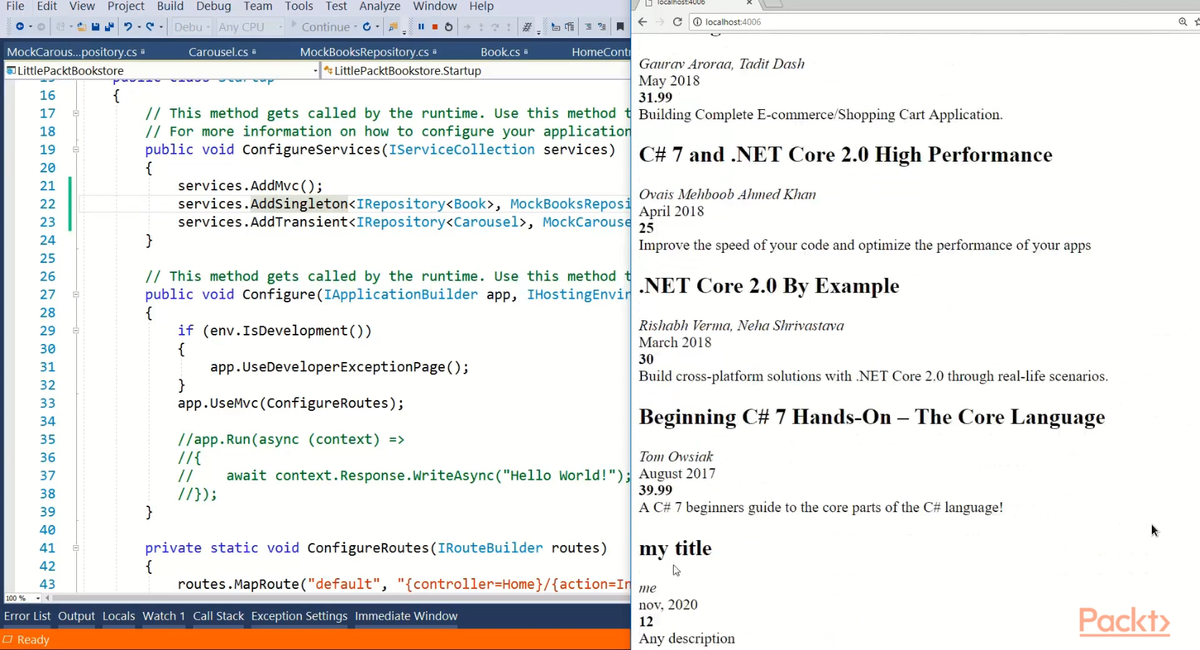This screenshot has width=1200, height=650.
Task: Open the Call Stack panel tab
Action: pos(218,616)
